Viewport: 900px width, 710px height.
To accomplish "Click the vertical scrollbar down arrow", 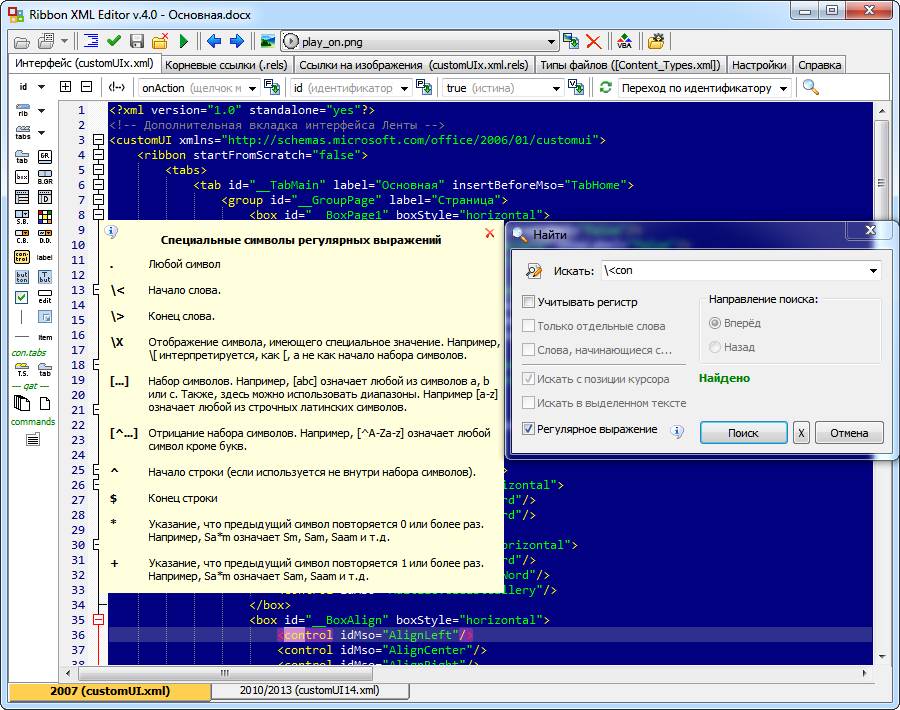I will tap(881, 657).
